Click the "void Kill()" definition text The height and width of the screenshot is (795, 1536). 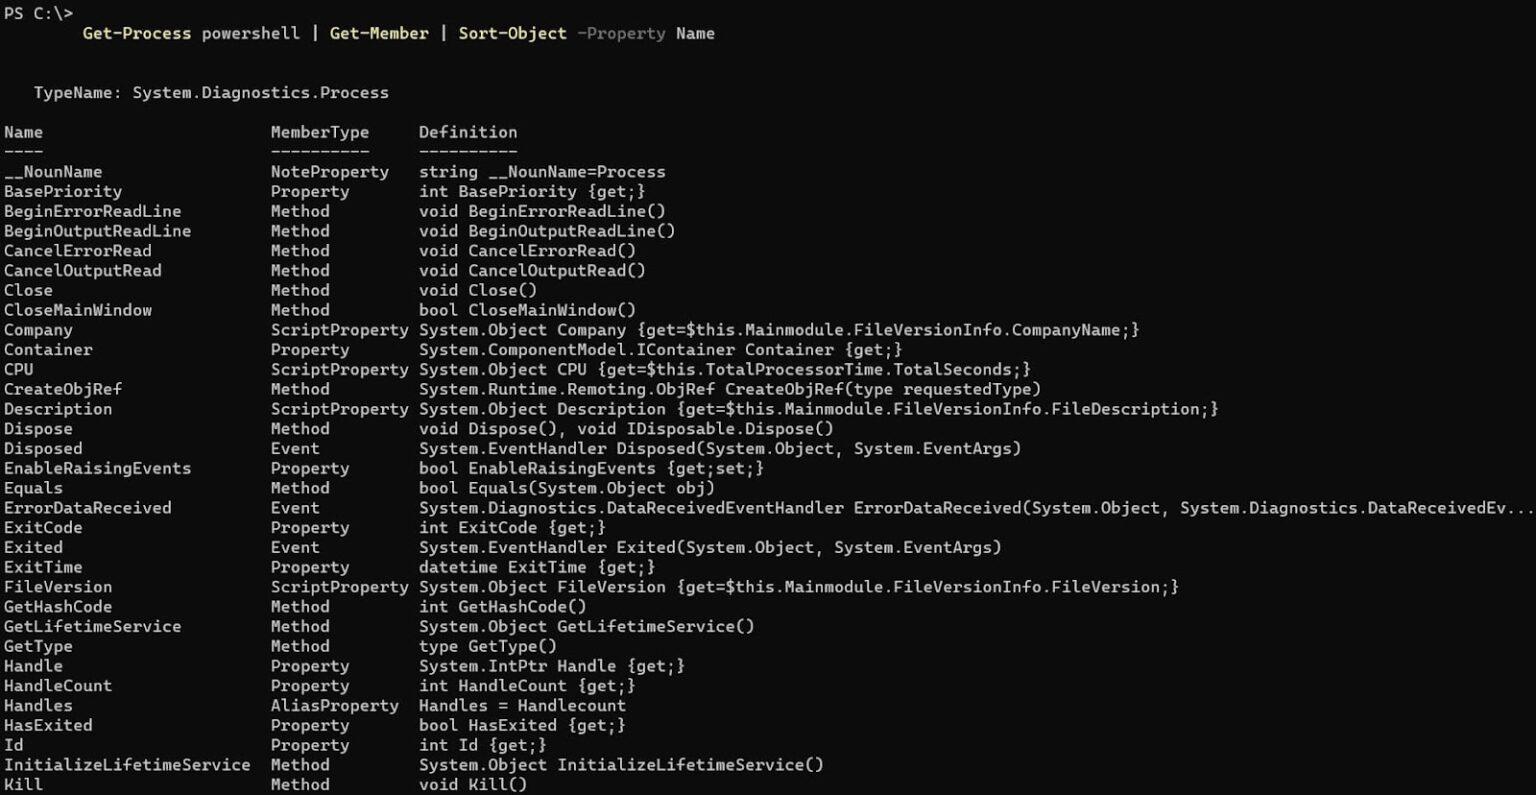pyautogui.click(x=472, y=784)
